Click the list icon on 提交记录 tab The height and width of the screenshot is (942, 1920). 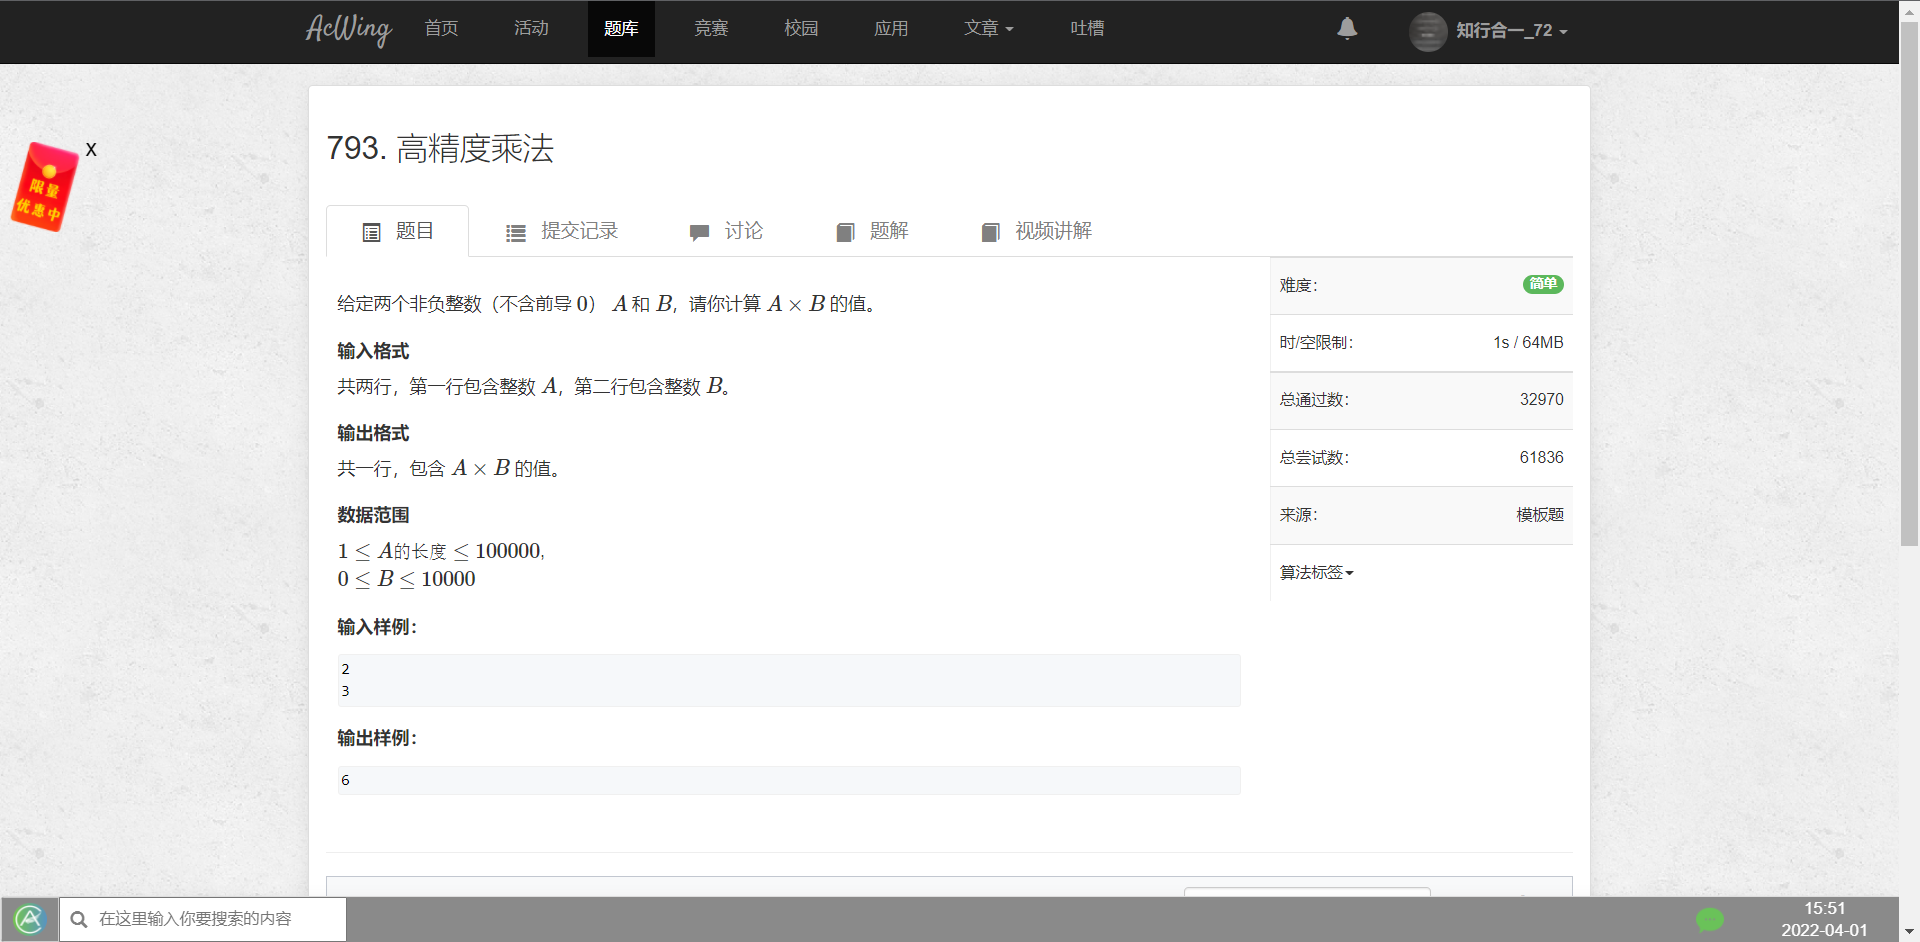coord(516,231)
